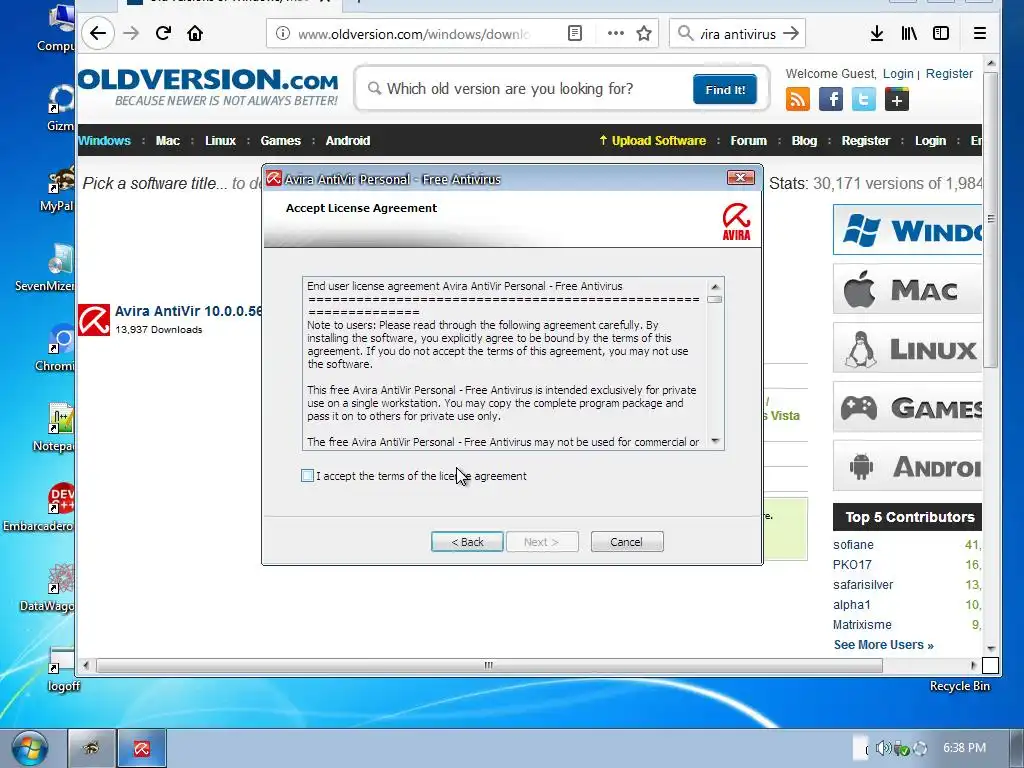Open Windows category sidebar banner

click(908, 229)
